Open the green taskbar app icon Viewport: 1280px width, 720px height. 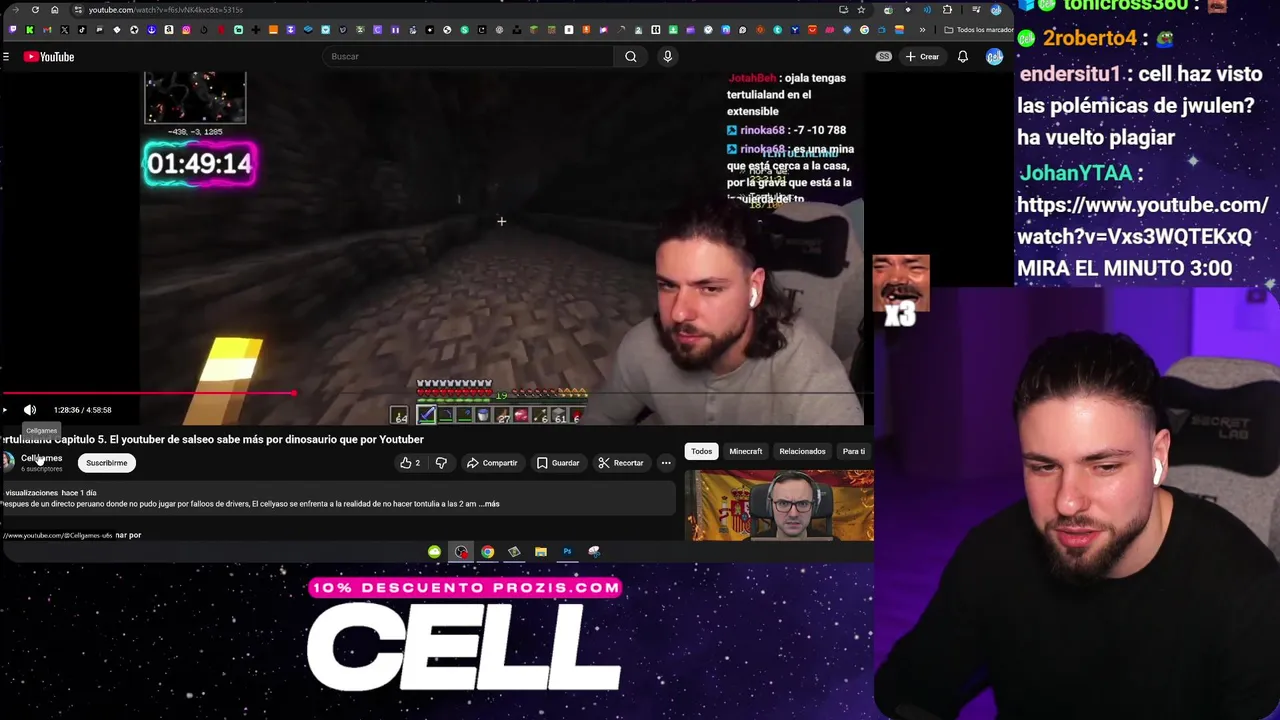pos(434,552)
